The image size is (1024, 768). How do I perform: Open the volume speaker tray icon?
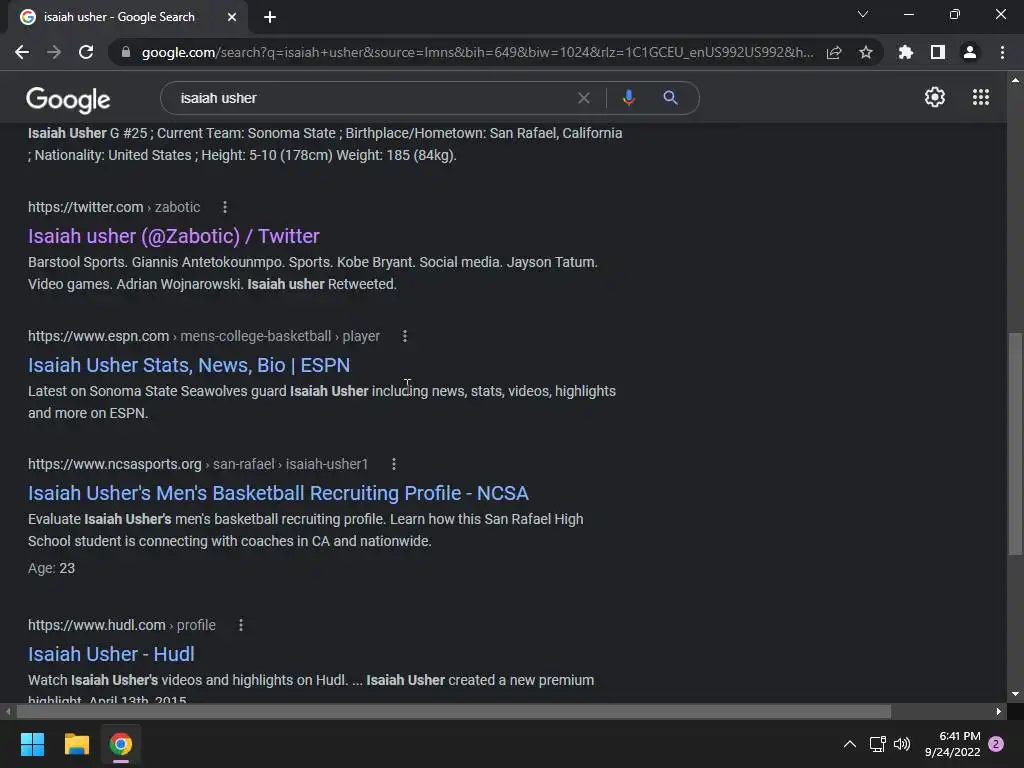(902, 744)
